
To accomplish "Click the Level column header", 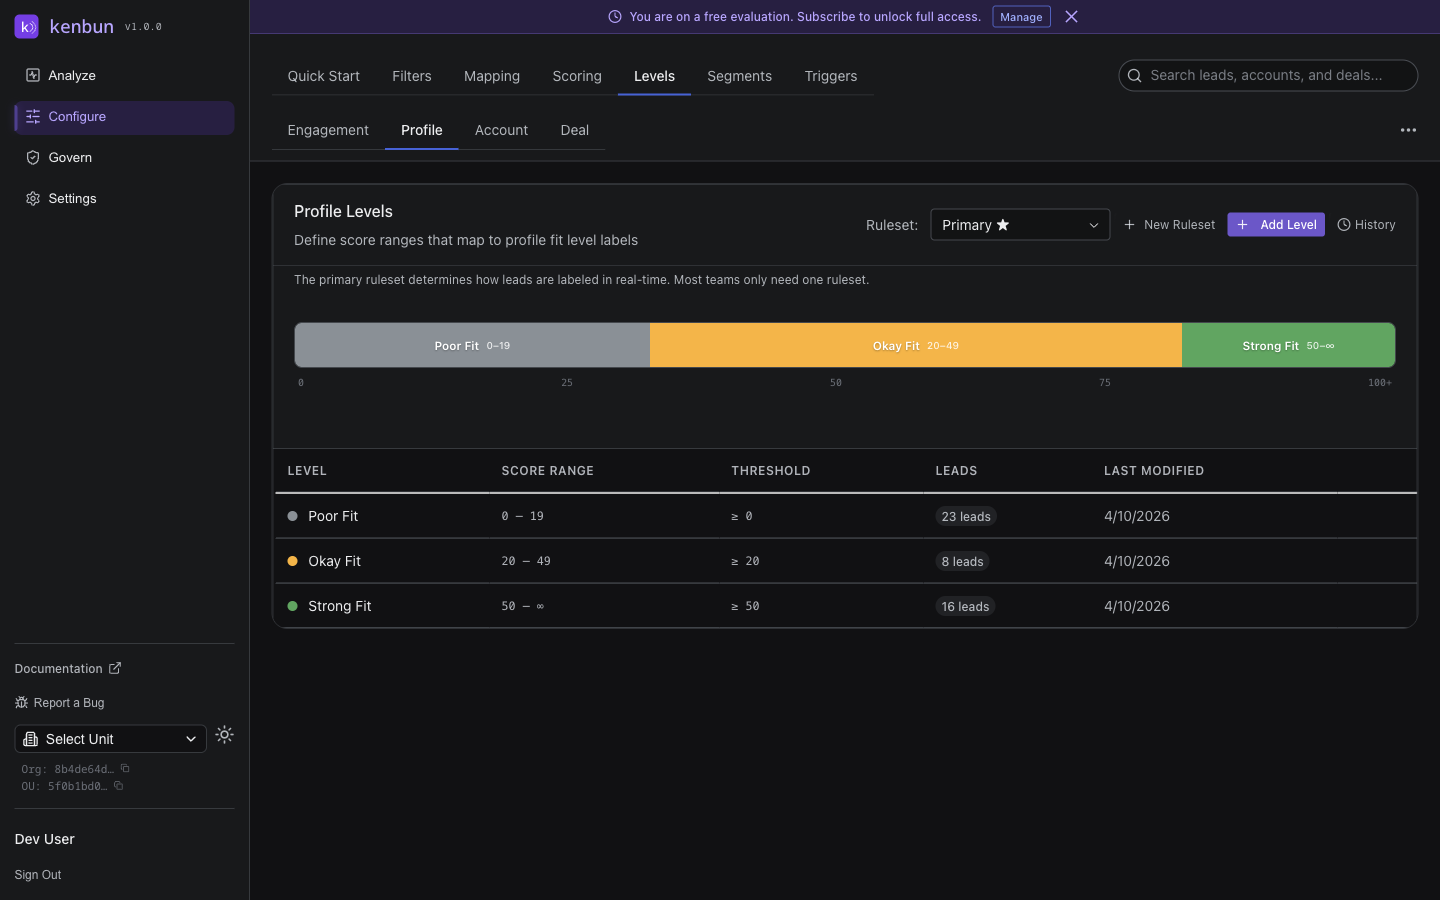I will 307,471.
